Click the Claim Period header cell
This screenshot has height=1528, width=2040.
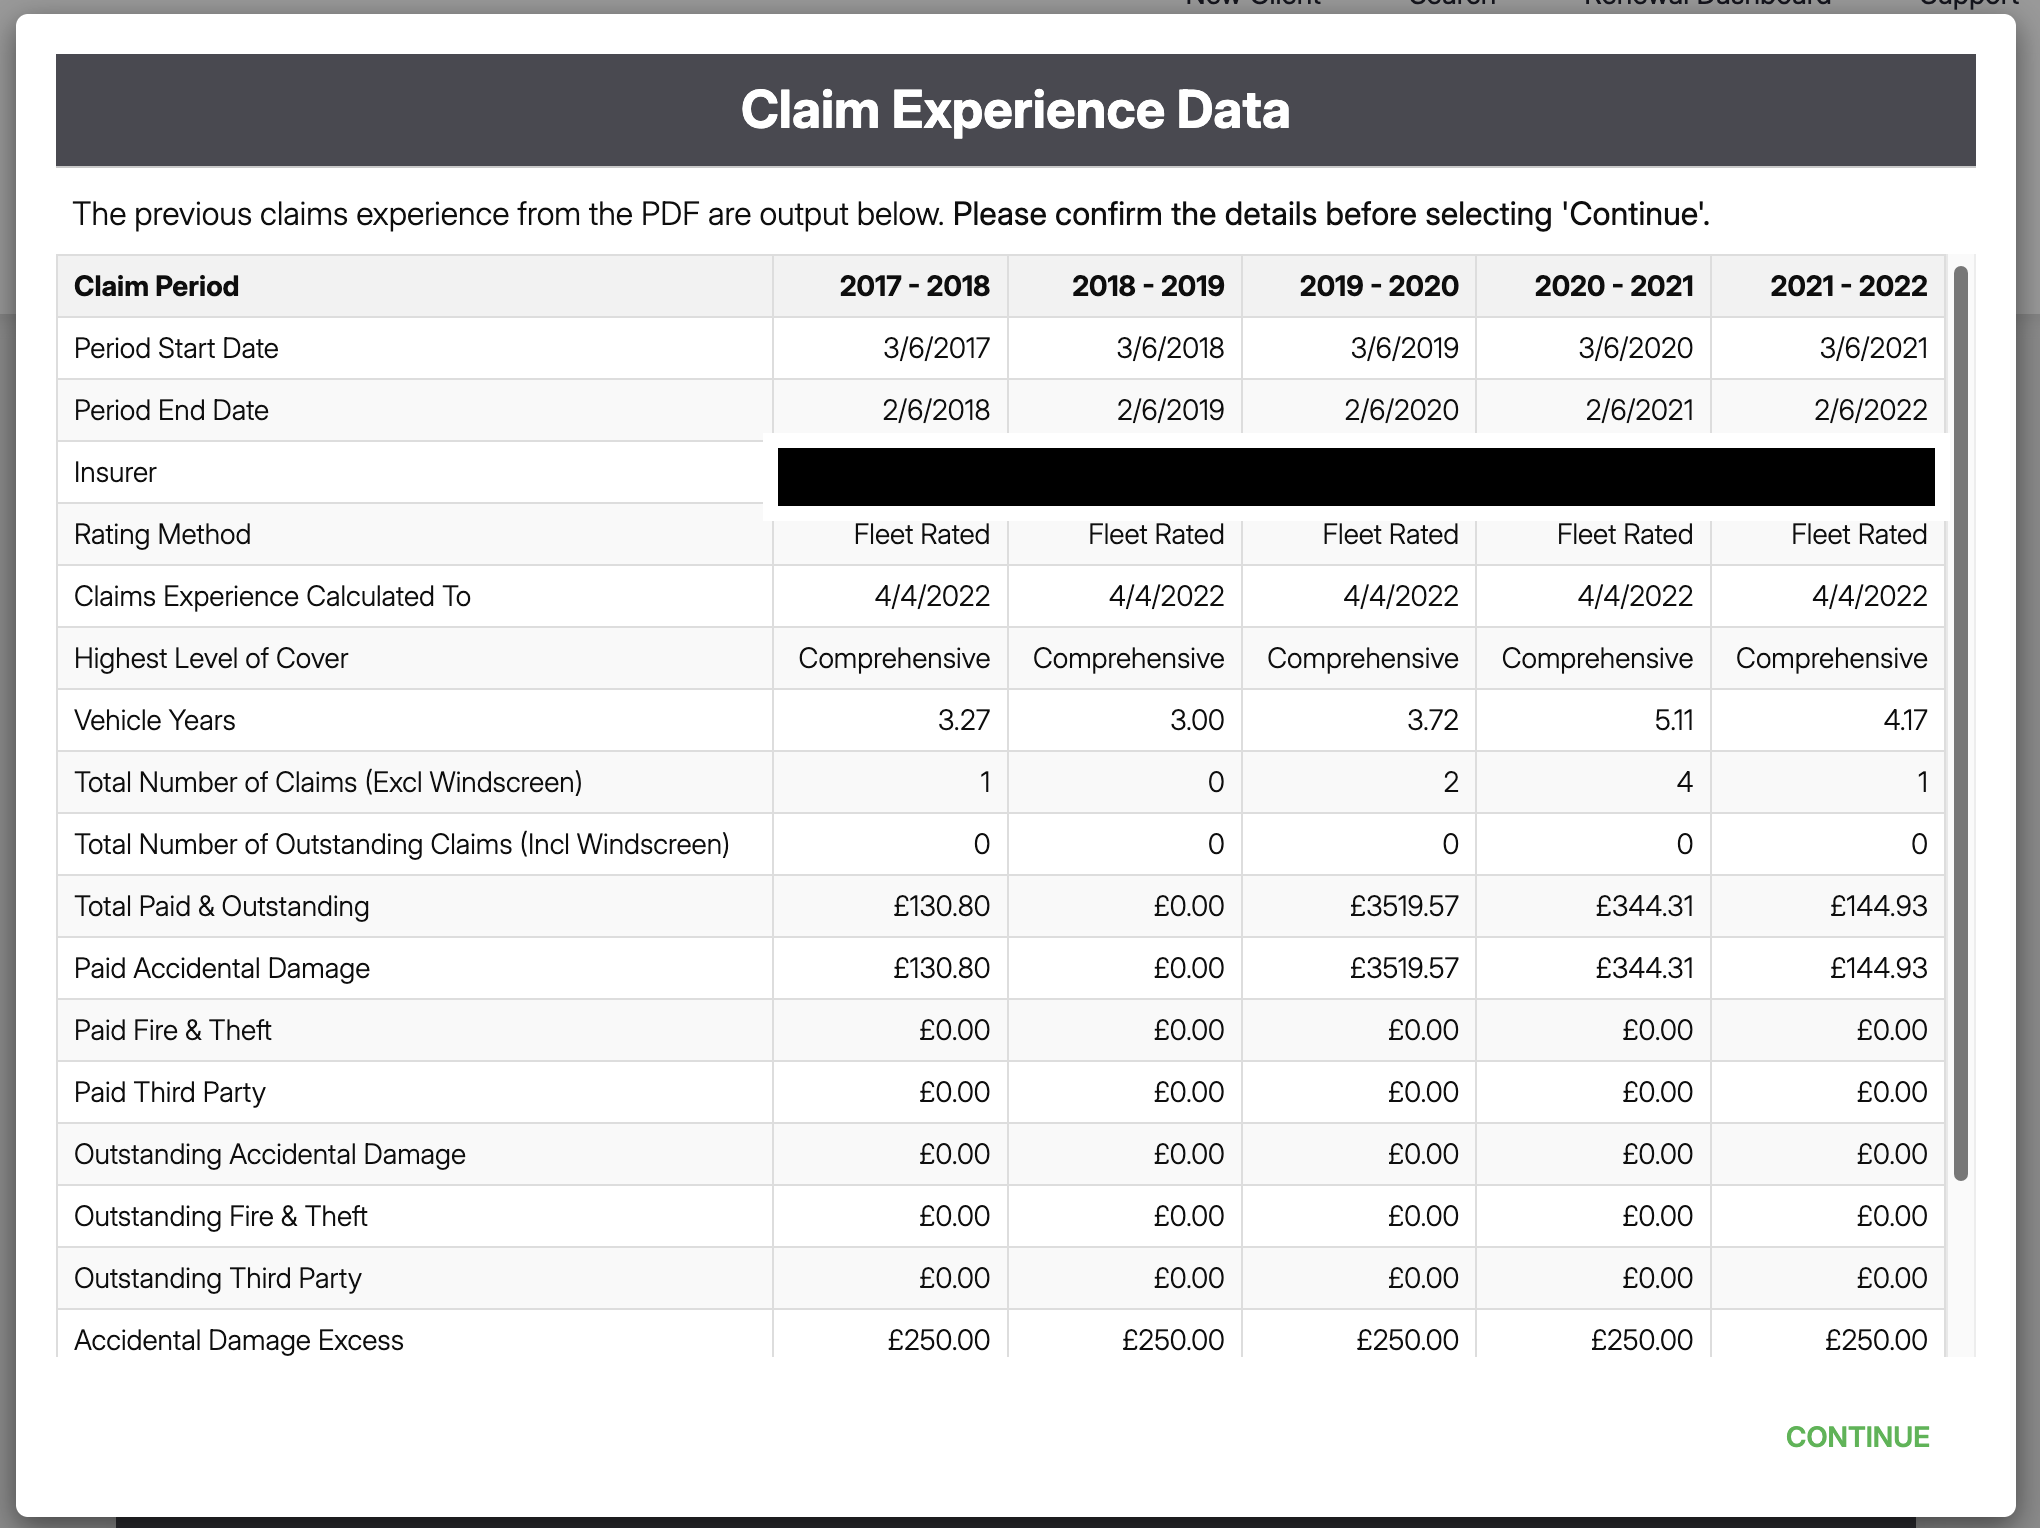415,286
